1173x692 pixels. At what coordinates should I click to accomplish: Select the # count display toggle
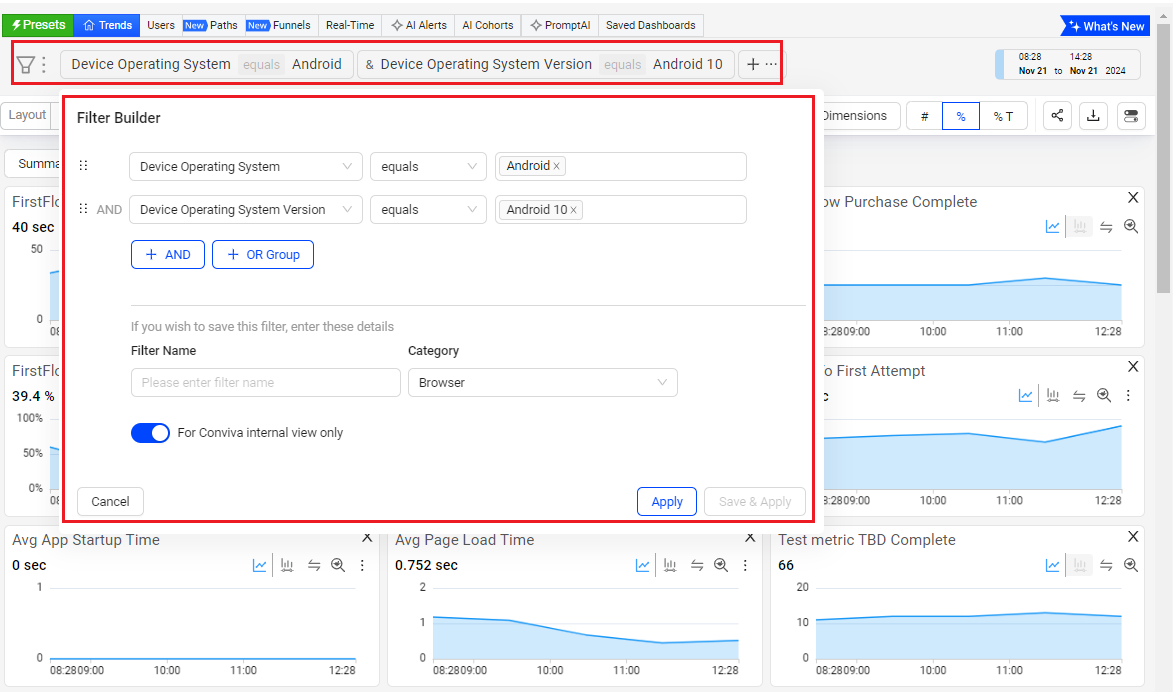coord(924,116)
